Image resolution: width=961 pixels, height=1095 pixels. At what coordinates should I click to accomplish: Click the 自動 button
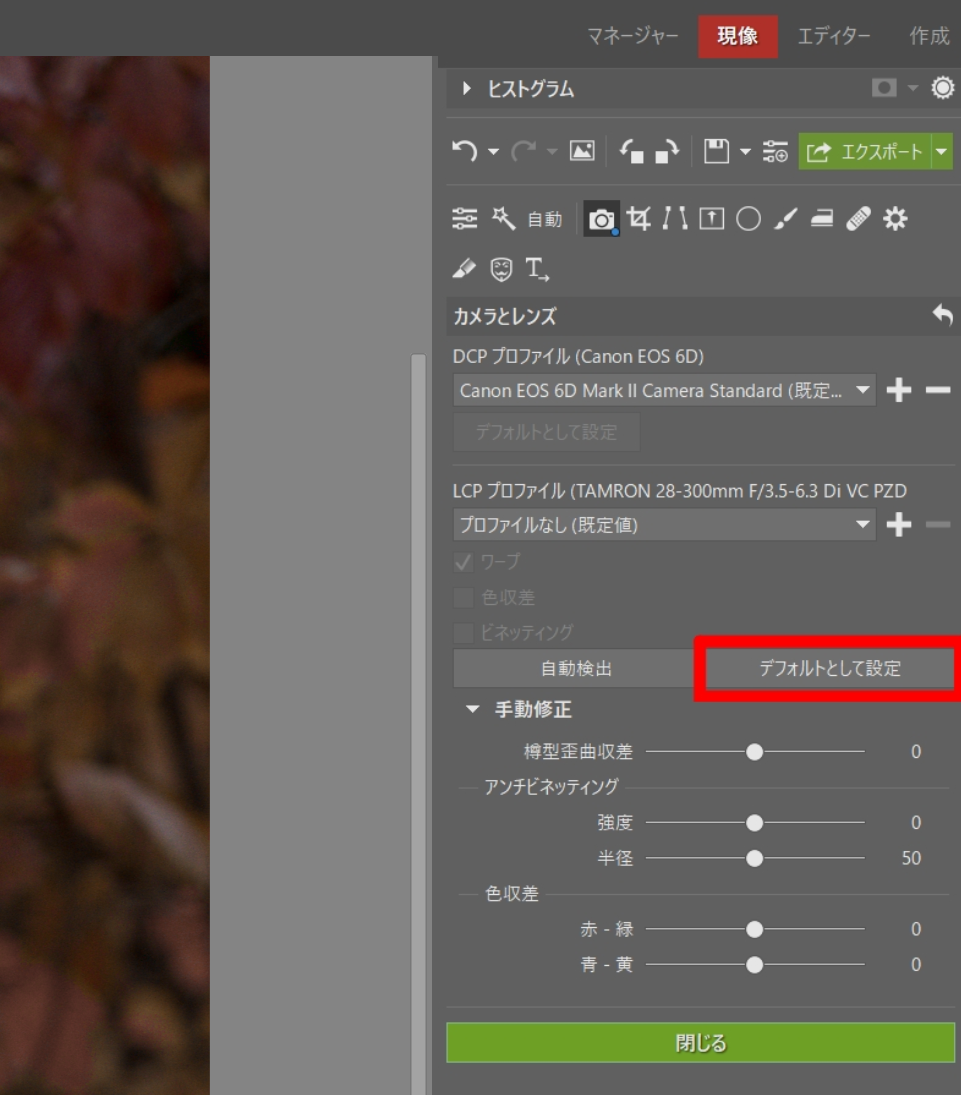point(544,219)
